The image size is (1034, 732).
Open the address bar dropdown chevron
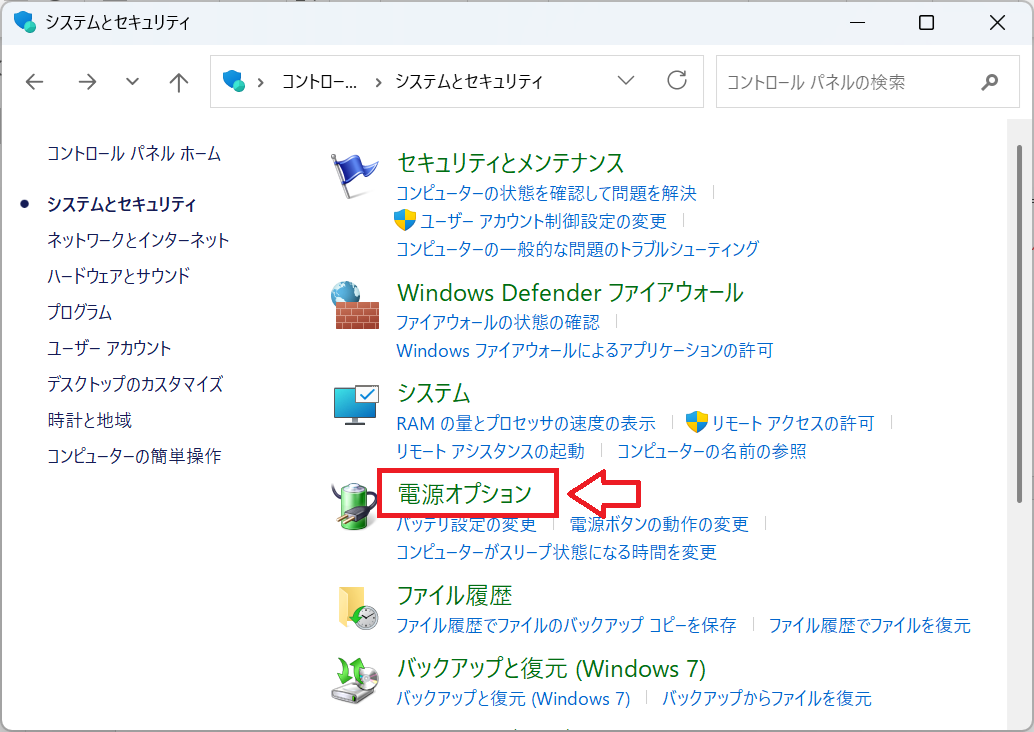pos(626,81)
